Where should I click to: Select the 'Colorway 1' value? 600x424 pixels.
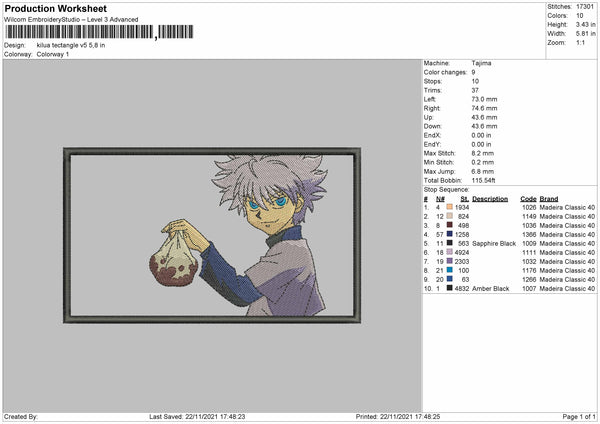pos(53,54)
